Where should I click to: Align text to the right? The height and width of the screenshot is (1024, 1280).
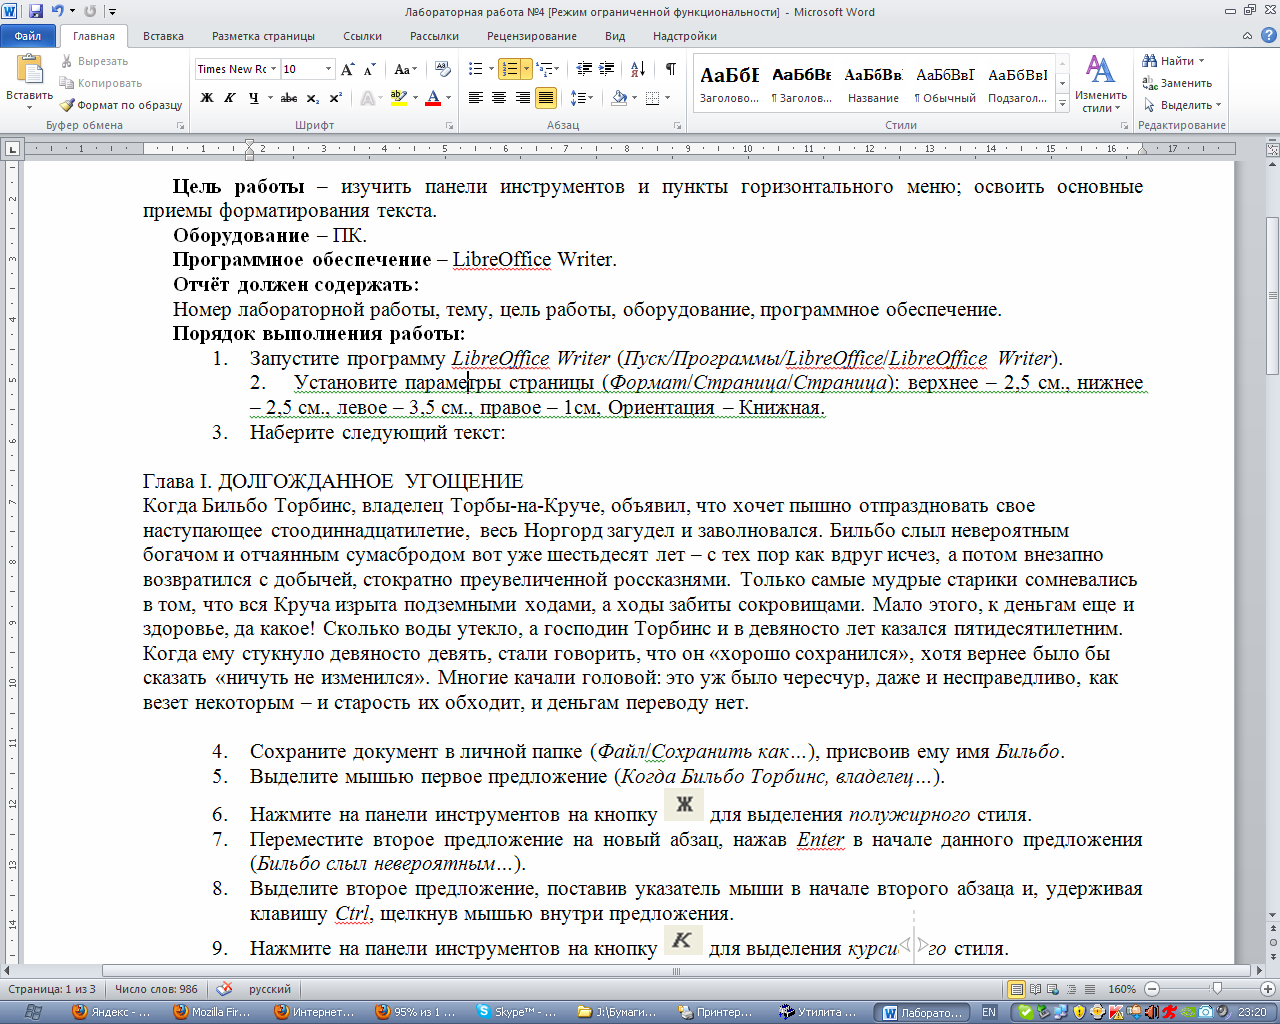click(x=522, y=98)
